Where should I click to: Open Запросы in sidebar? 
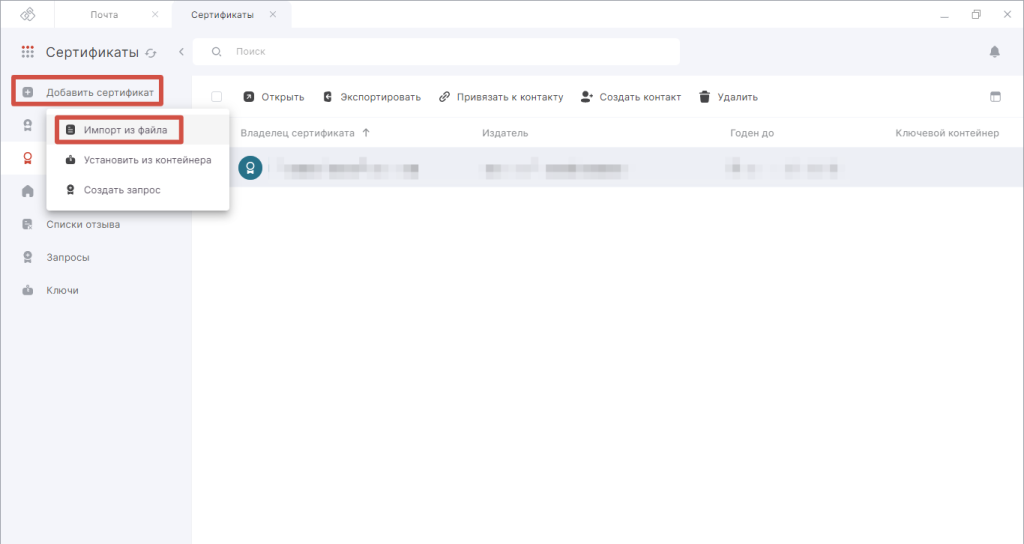(x=68, y=257)
